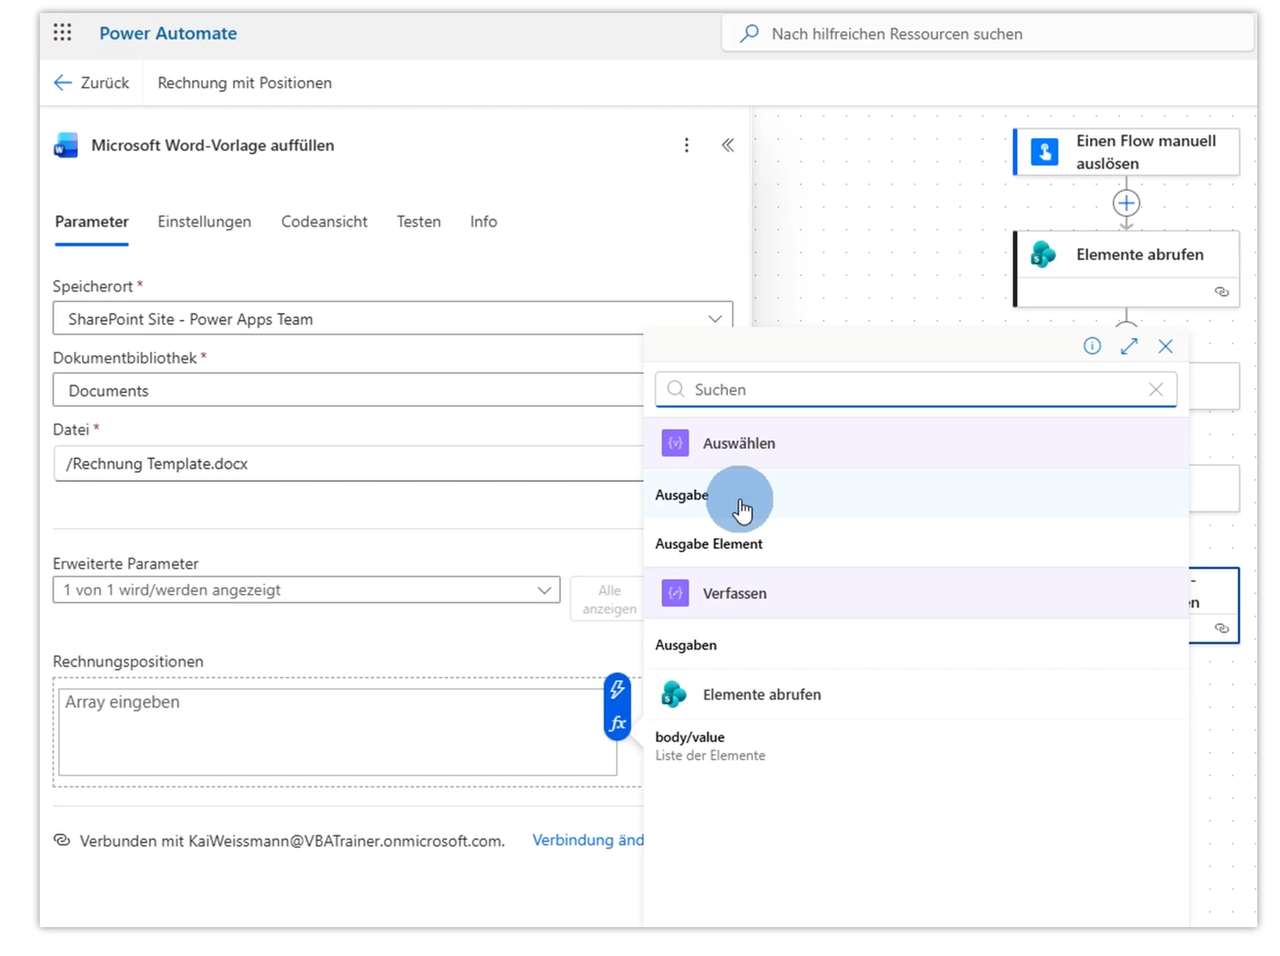Click the Verbindung ändern link
This screenshot has width=1280, height=956.
pyautogui.click(x=588, y=840)
